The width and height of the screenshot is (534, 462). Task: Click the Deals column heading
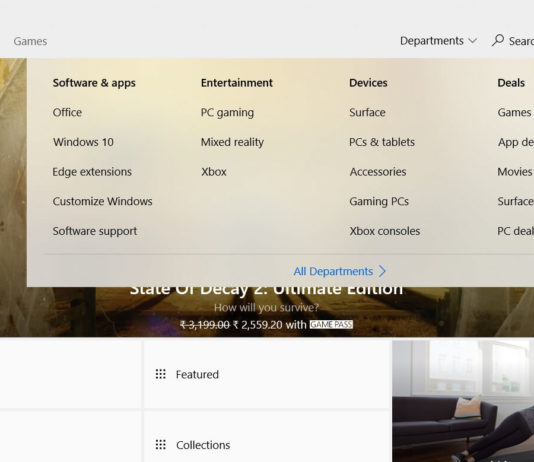(511, 83)
